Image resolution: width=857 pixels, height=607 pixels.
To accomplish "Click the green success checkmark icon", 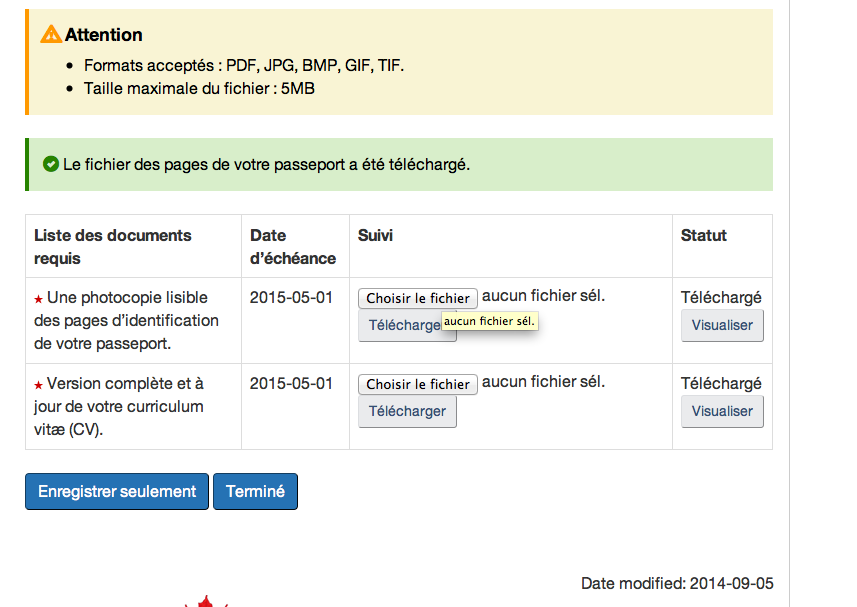I will 51,164.
